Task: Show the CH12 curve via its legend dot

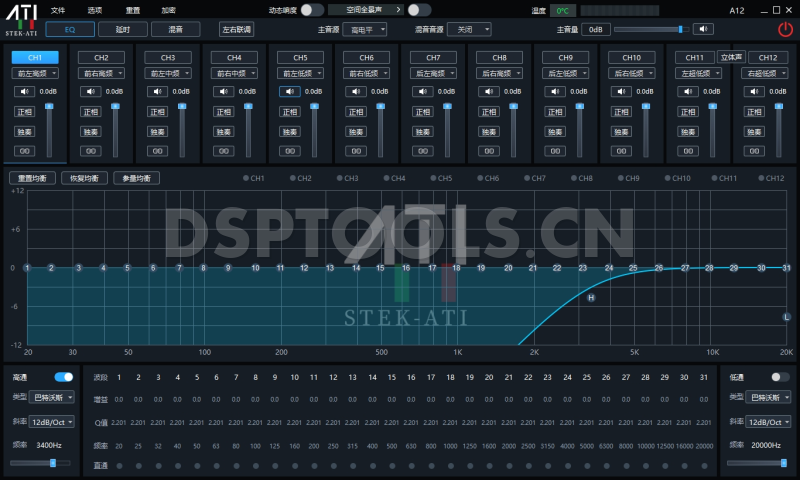Action: point(761,178)
